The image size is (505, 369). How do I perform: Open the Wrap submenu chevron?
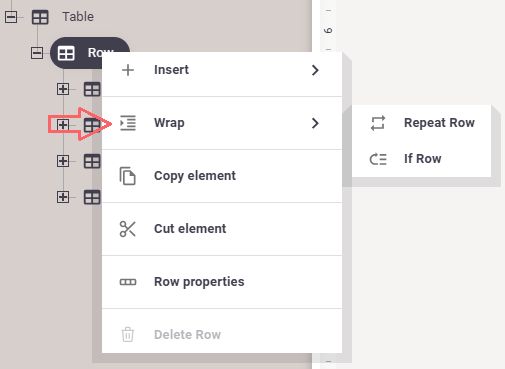pyautogui.click(x=315, y=123)
